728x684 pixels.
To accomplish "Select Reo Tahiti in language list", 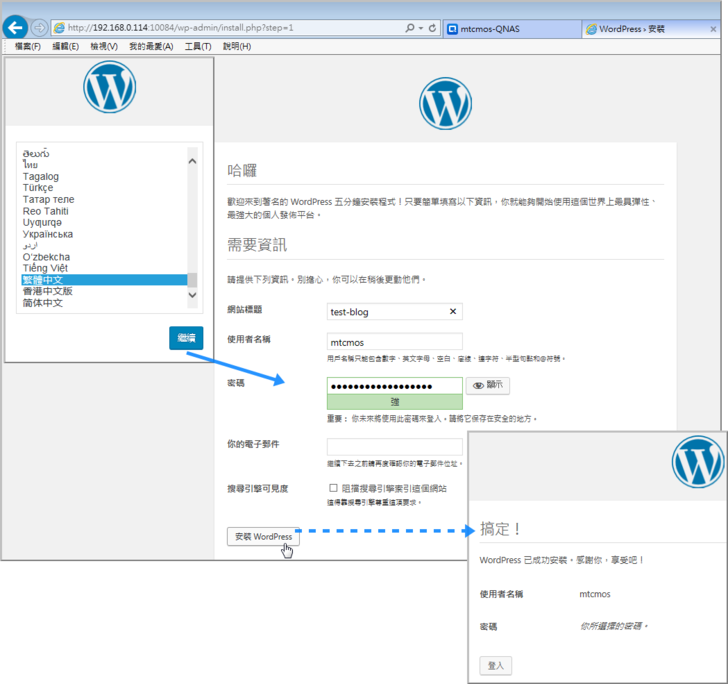I will coord(104,211).
